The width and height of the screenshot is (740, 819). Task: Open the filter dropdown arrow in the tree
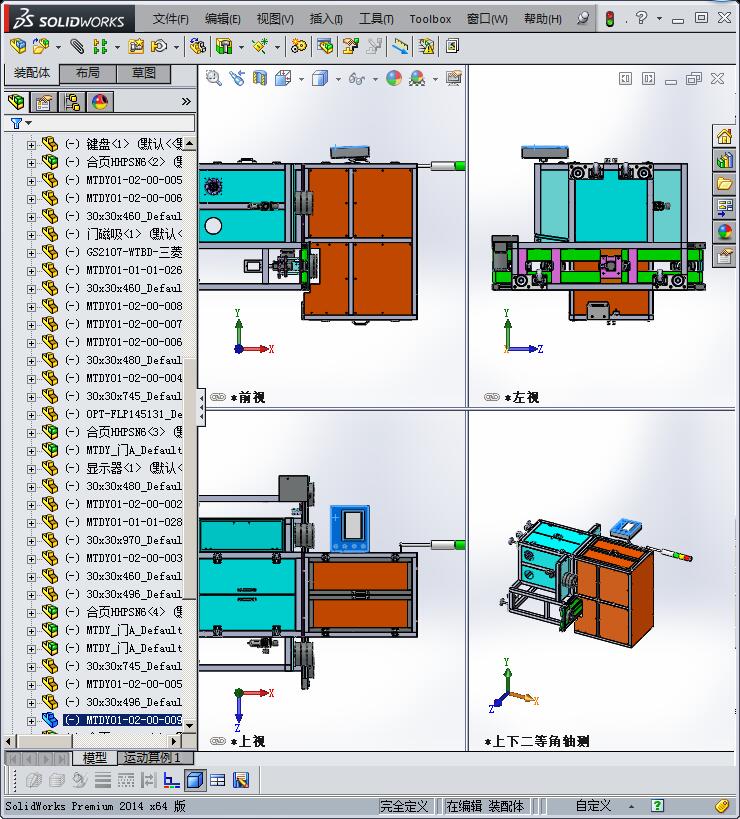click(x=29, y=123)
